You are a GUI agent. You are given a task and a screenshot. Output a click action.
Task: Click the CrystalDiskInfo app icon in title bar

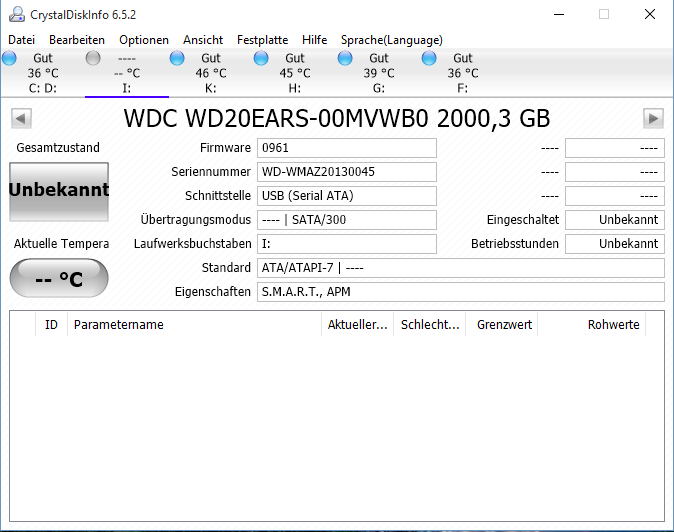(x=17, y=14)
